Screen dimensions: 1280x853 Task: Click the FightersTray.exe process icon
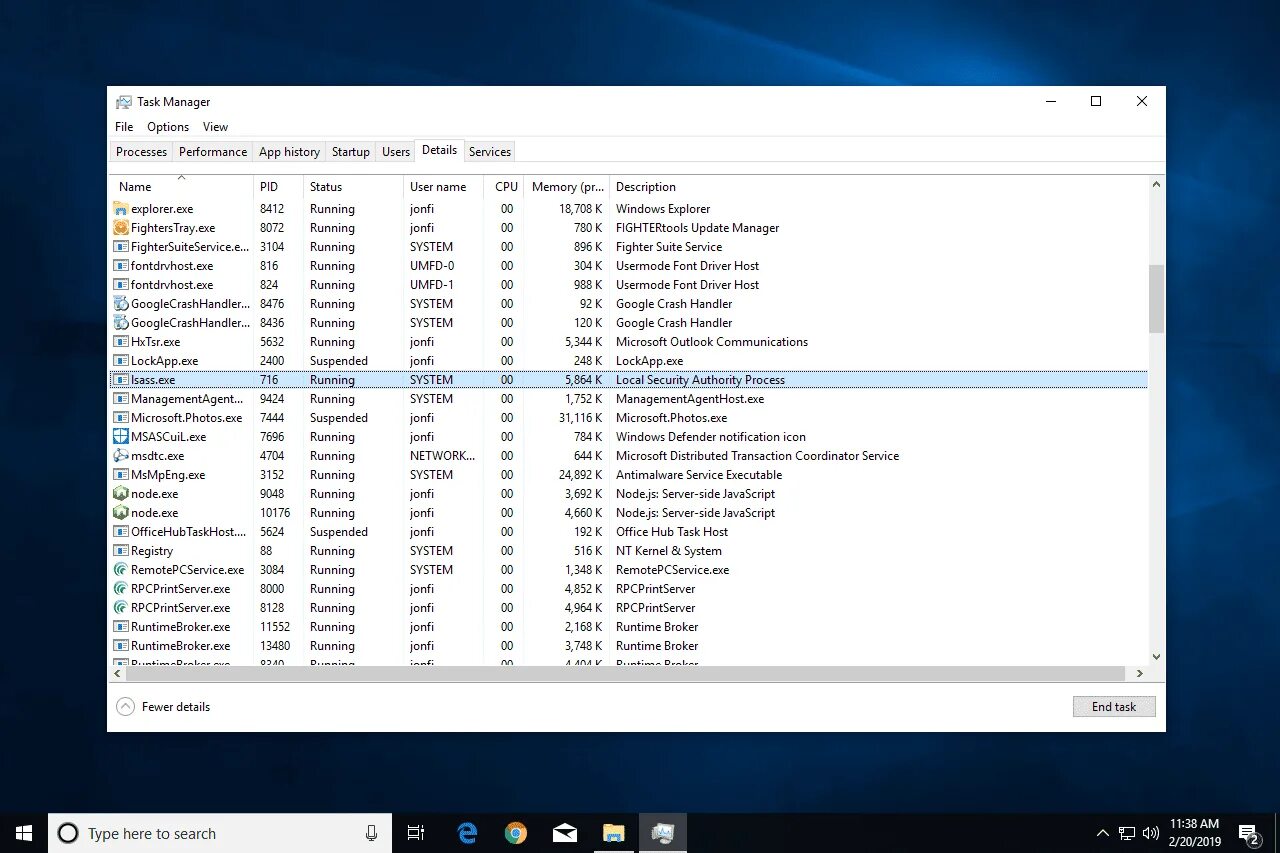pyautogui.click(x=121, y=228)
